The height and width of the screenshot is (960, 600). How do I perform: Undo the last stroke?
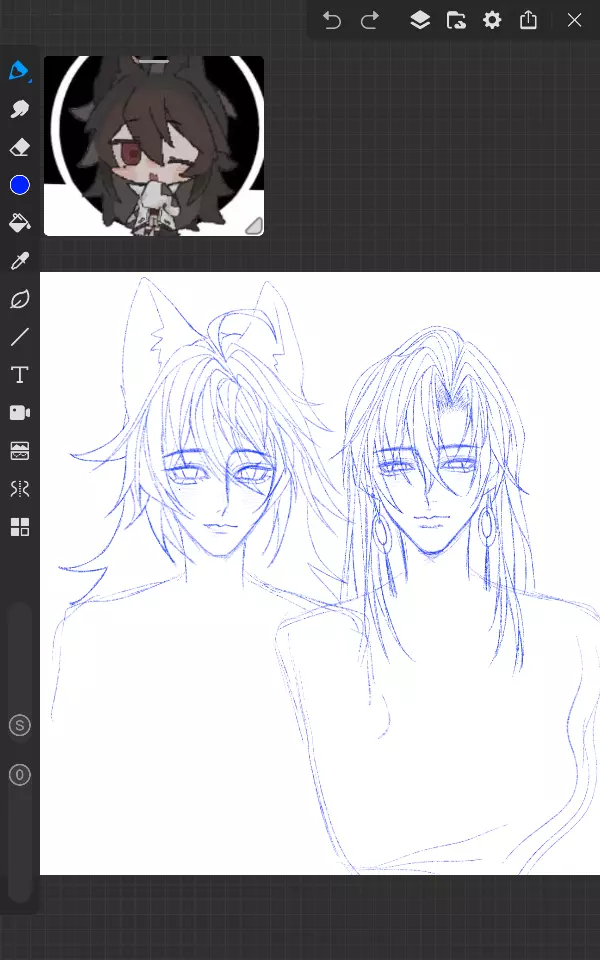(332, 20)
